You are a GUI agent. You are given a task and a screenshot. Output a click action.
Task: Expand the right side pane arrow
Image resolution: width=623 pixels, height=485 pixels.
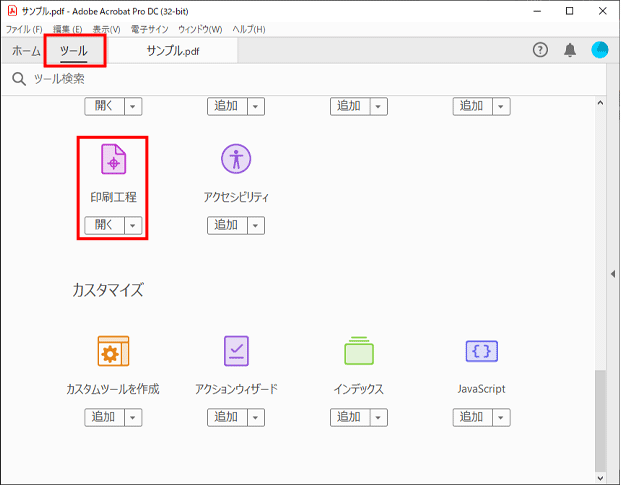[x=613, y=274]
